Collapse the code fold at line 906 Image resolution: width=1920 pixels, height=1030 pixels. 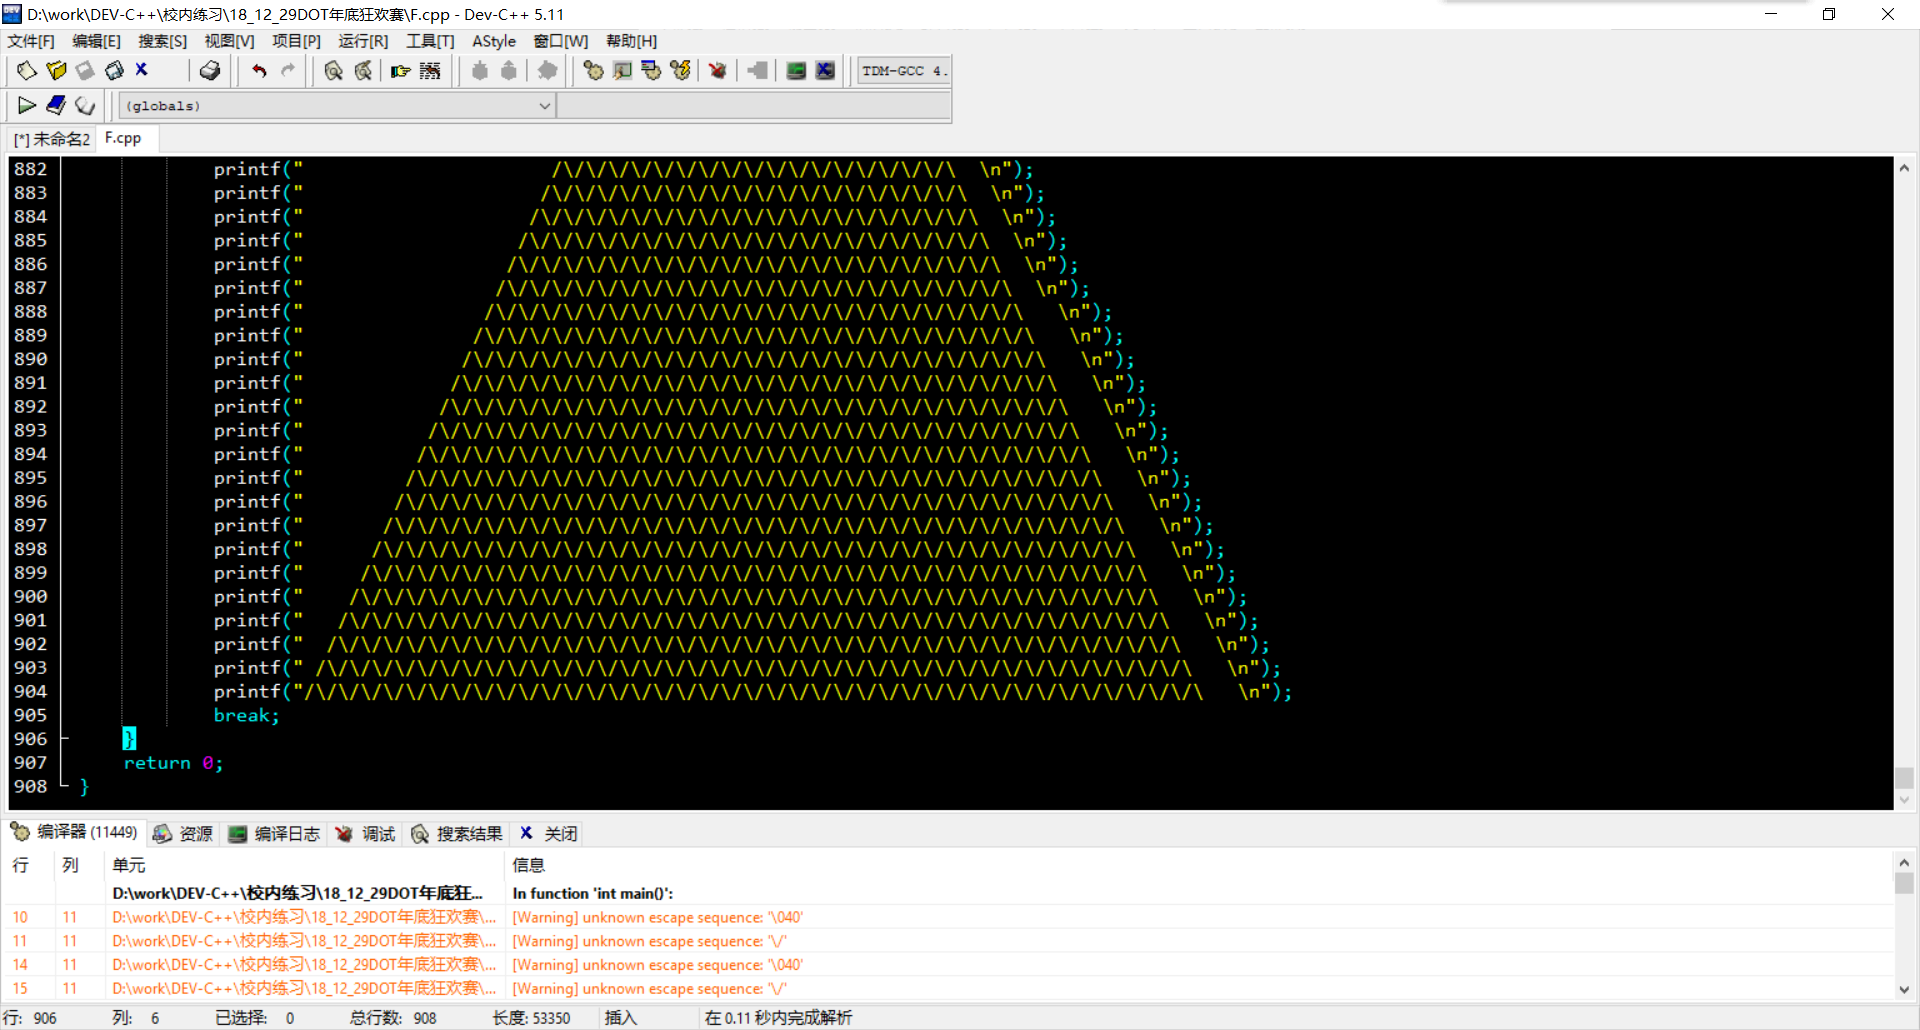click(65, 739)
